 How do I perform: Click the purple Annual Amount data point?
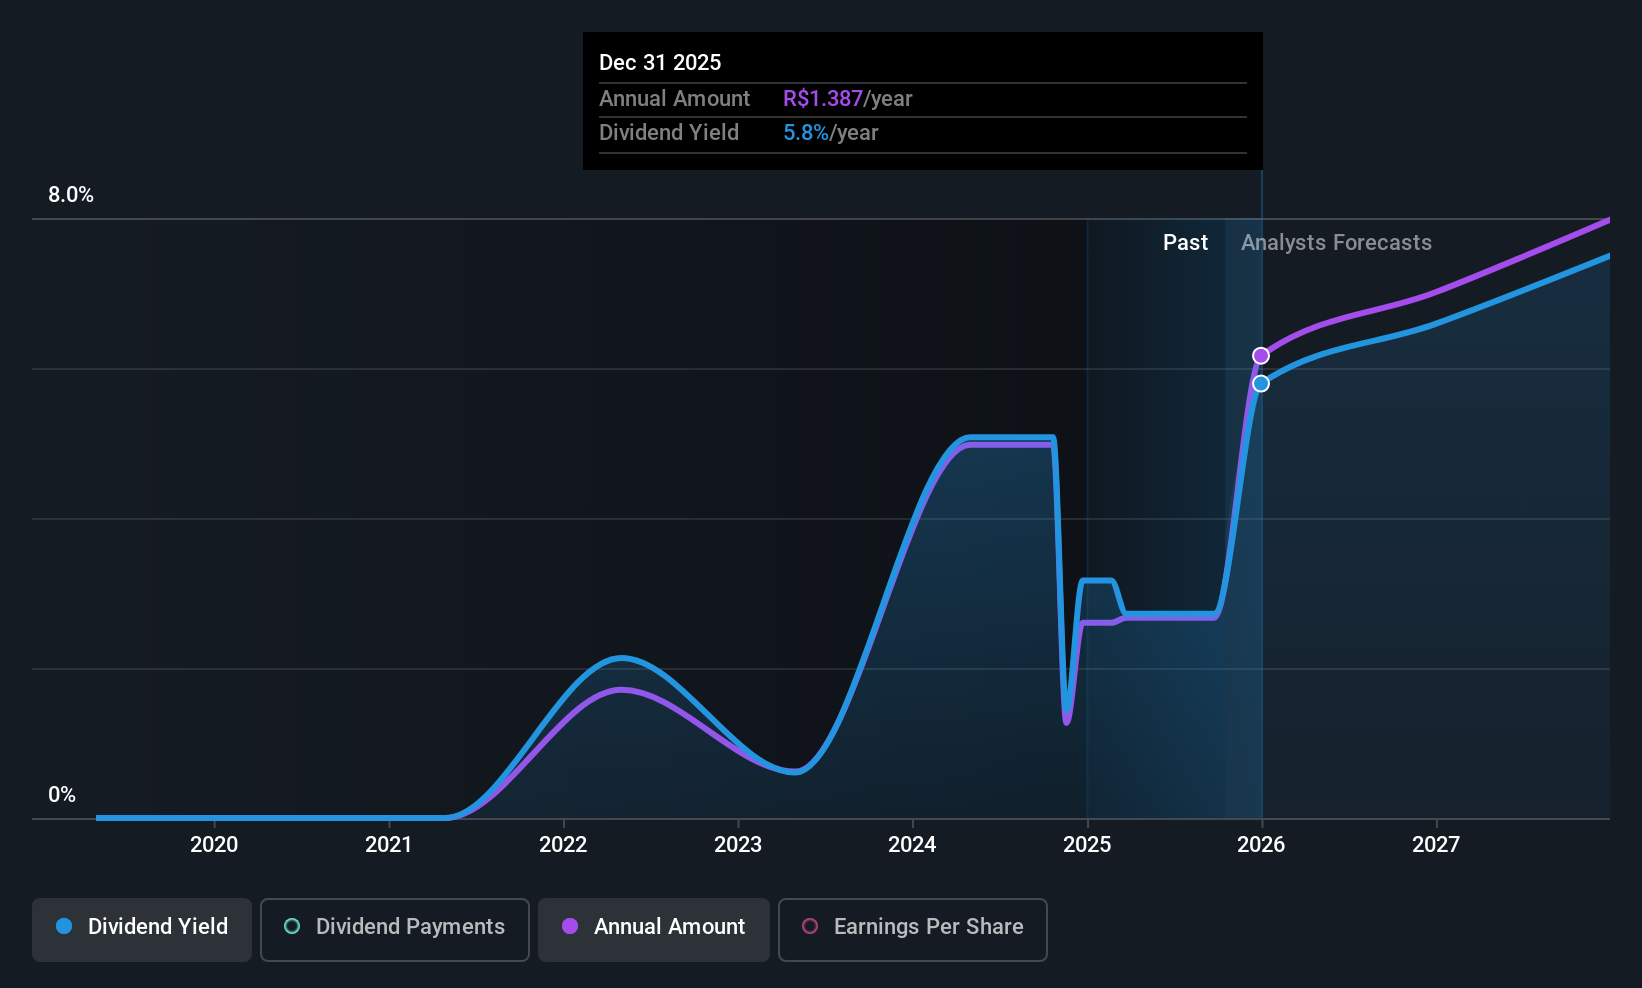click(x=1261, y=356)
